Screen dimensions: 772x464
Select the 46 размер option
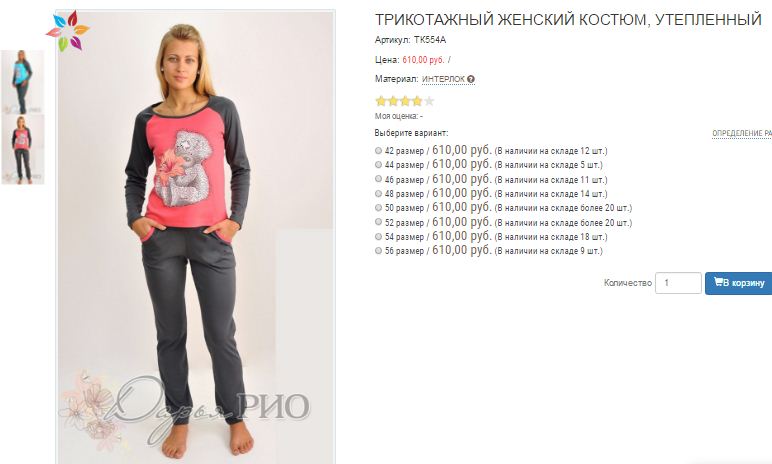point(378,179)
